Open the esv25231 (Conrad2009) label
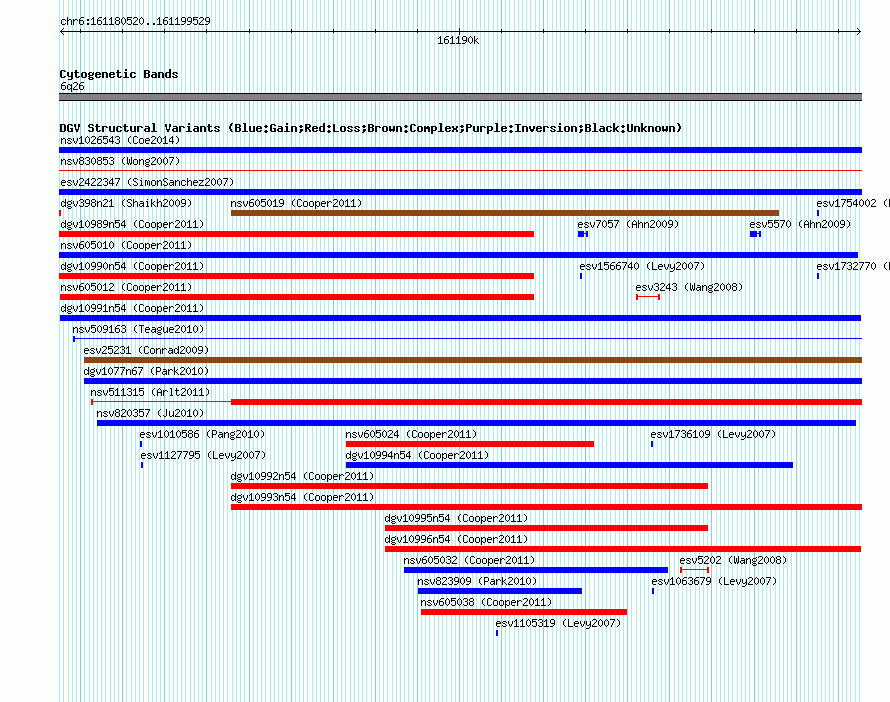This screenshot has width=890, height=702. point(146,350)
